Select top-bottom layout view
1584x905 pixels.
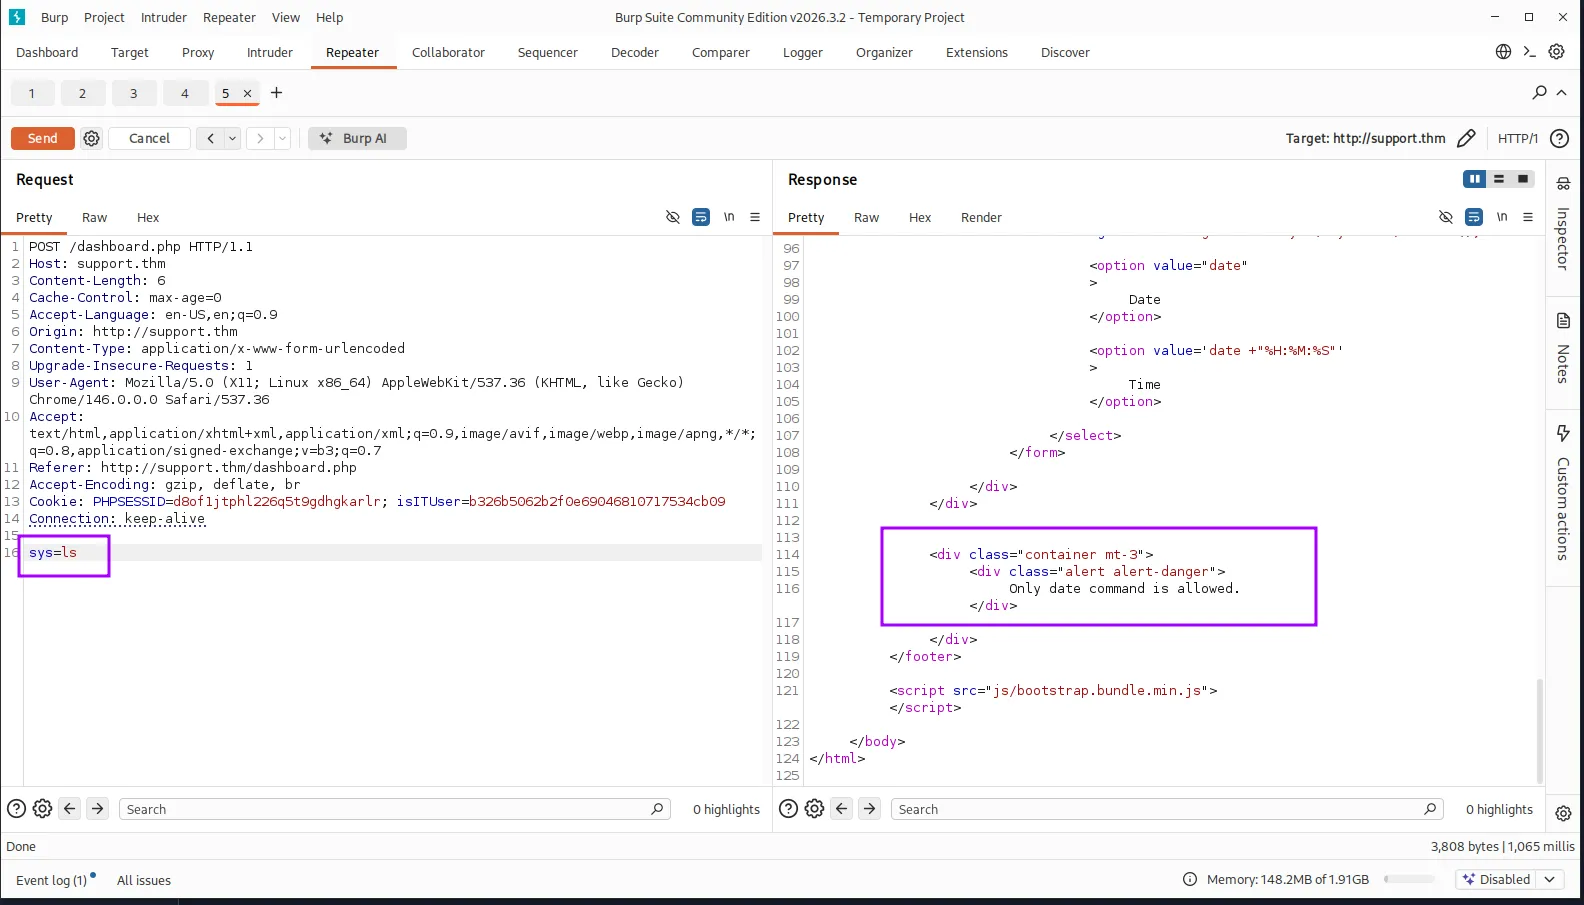(x=1499, y=179)
